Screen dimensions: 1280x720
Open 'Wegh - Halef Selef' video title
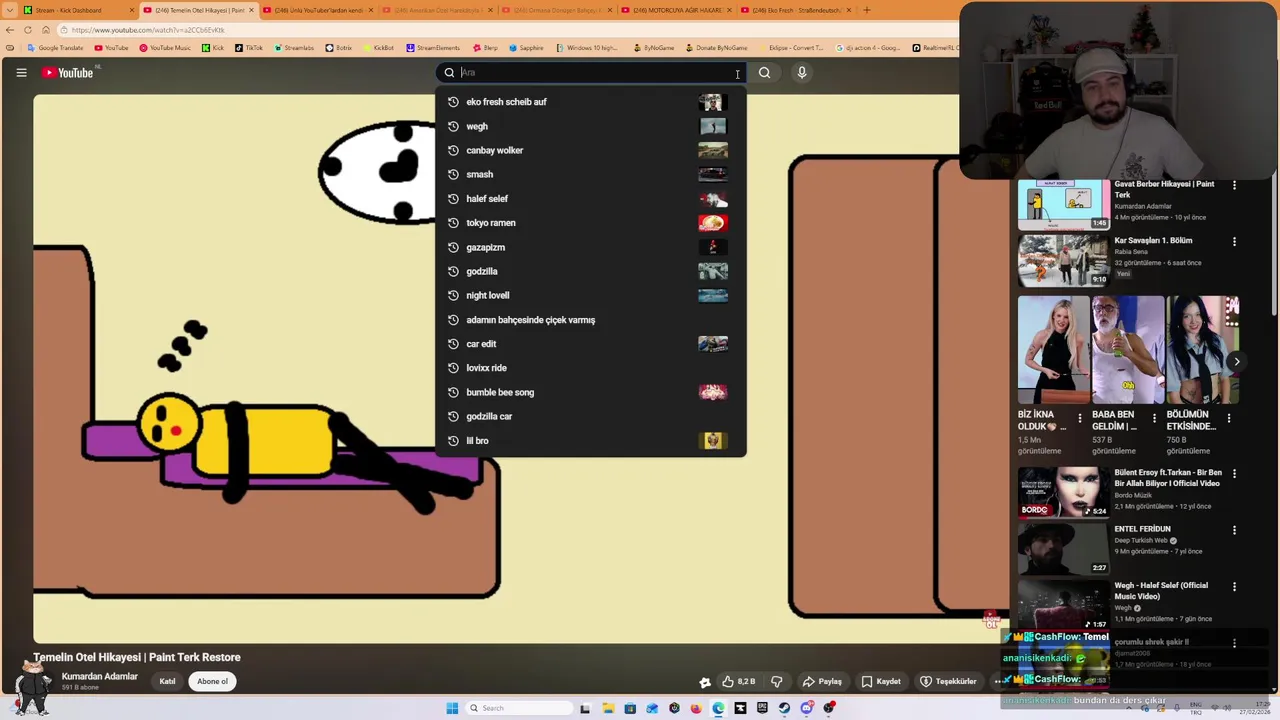1161,591
